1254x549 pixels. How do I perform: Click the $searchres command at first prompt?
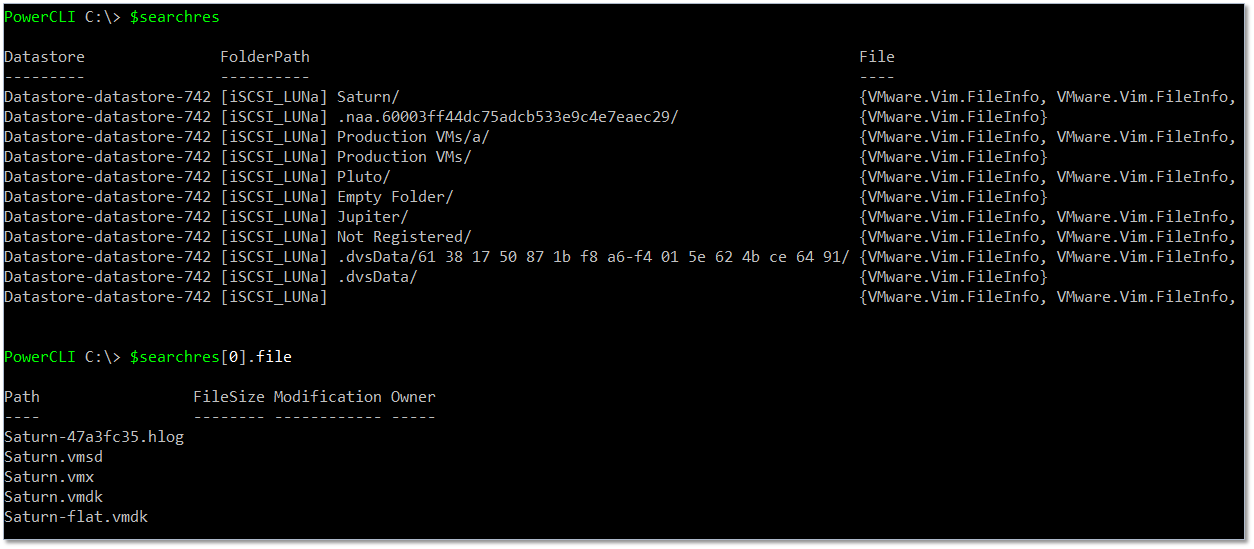point(175,17)
